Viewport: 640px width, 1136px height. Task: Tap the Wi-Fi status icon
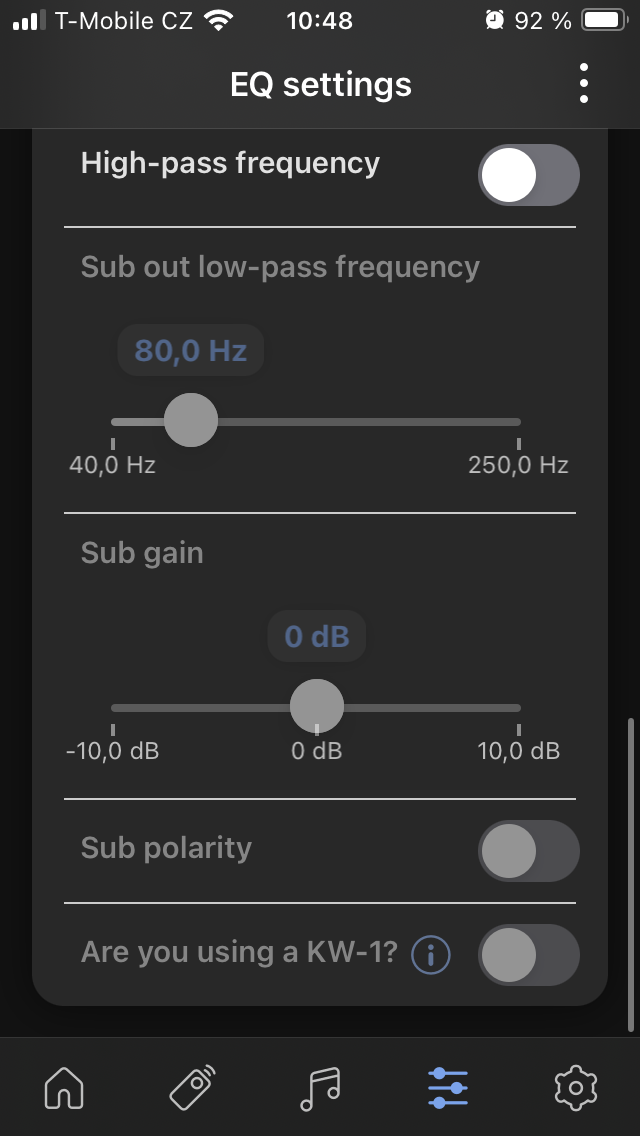click(x=217, y=20)
